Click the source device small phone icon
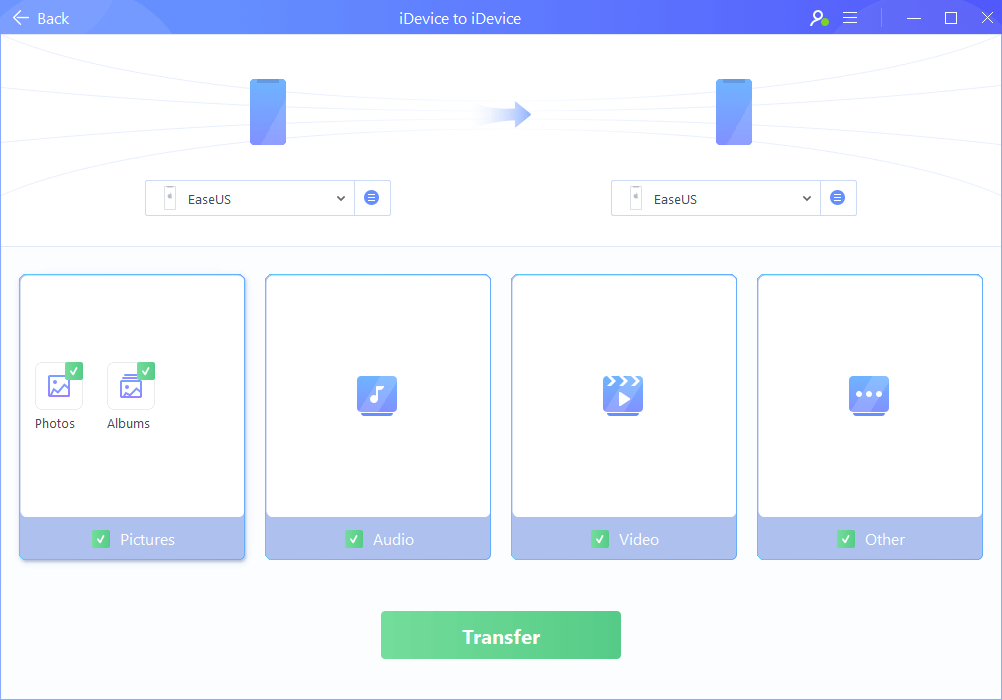The width and height of the screenshot is (1002, 700). 170,198
